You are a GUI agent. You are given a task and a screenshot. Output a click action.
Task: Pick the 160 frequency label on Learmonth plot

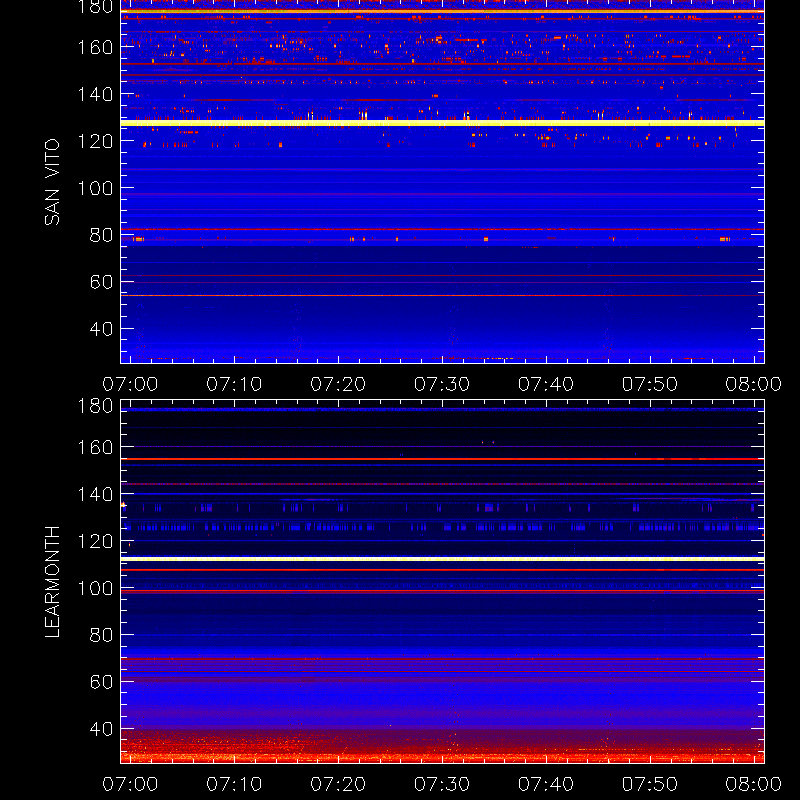pos(95,447)
